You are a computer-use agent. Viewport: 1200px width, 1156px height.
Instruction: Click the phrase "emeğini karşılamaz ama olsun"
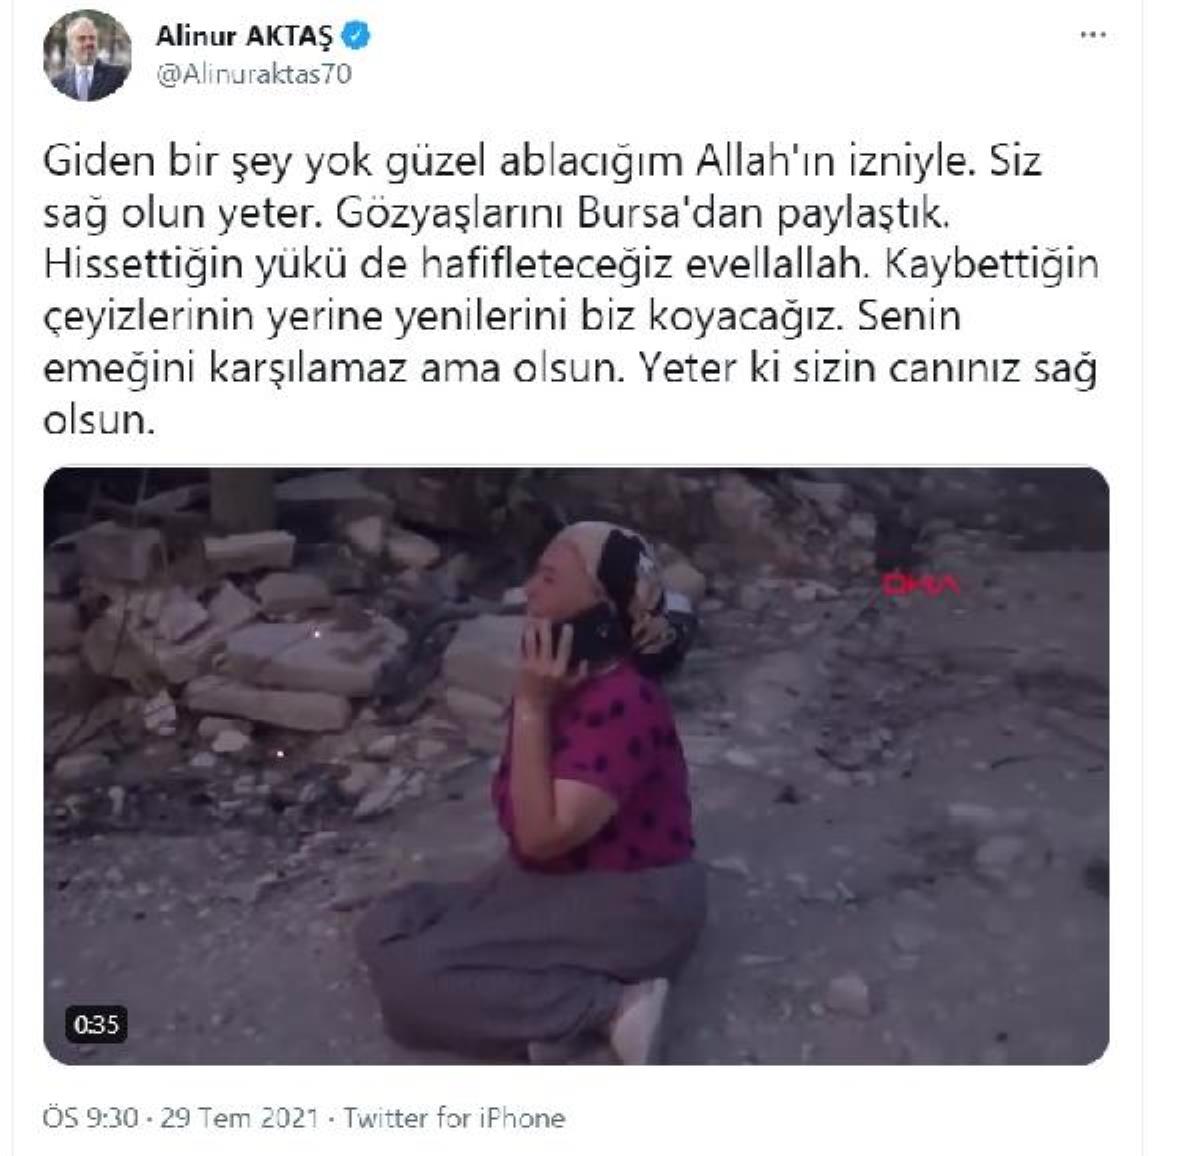point(326,369)
